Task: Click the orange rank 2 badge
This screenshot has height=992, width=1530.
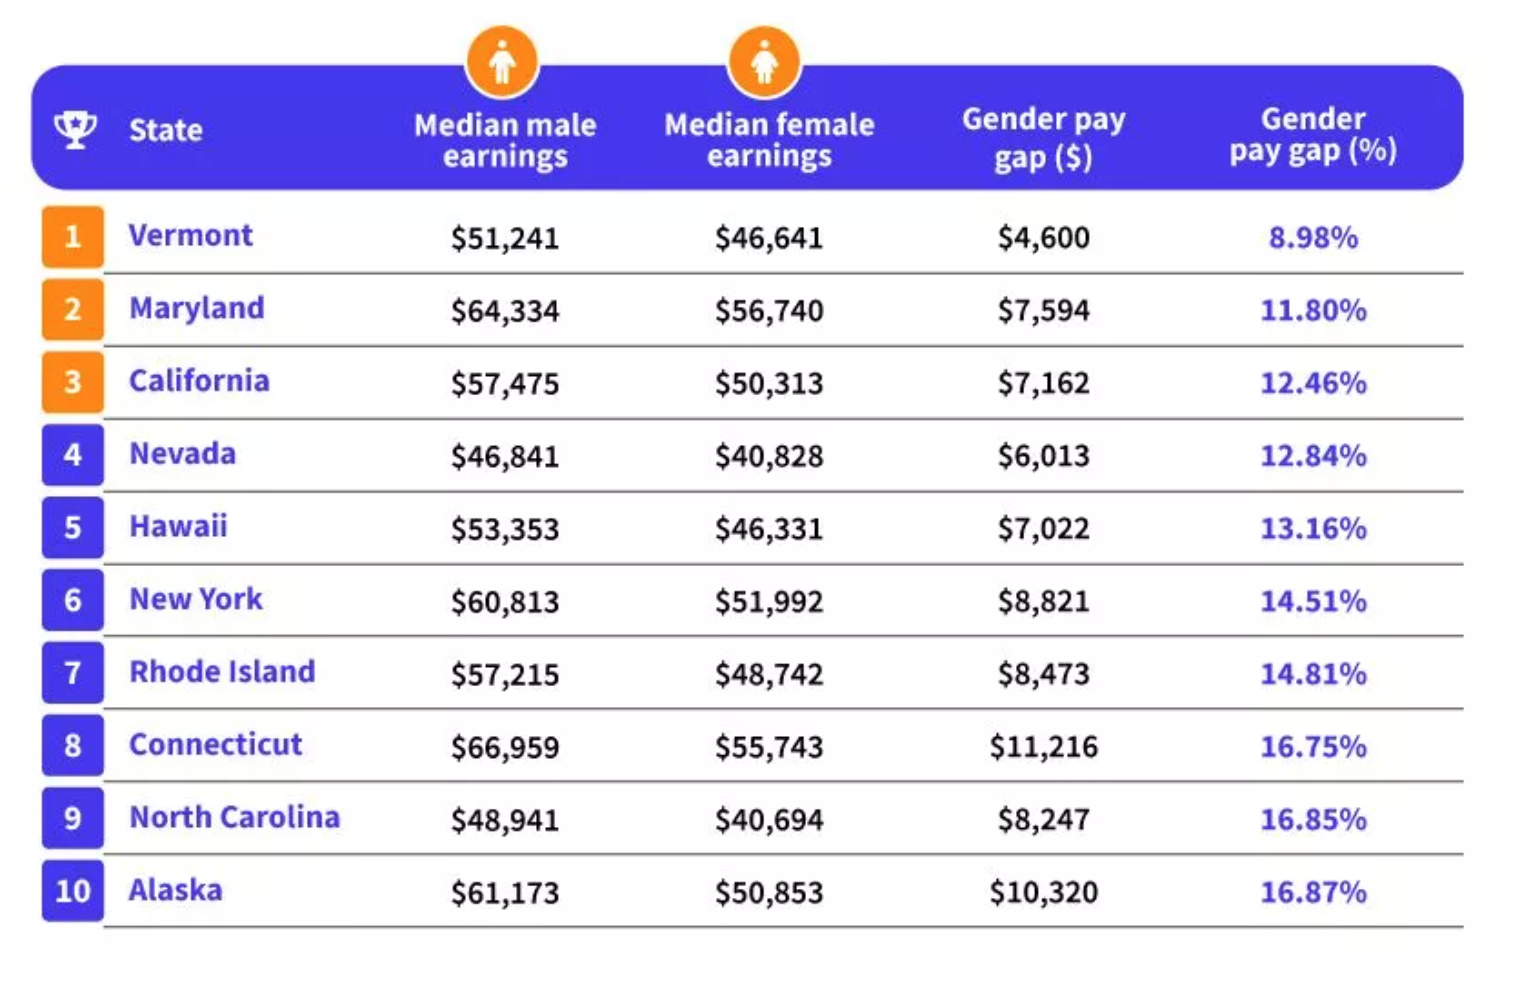Action: [x=72, y=309]
